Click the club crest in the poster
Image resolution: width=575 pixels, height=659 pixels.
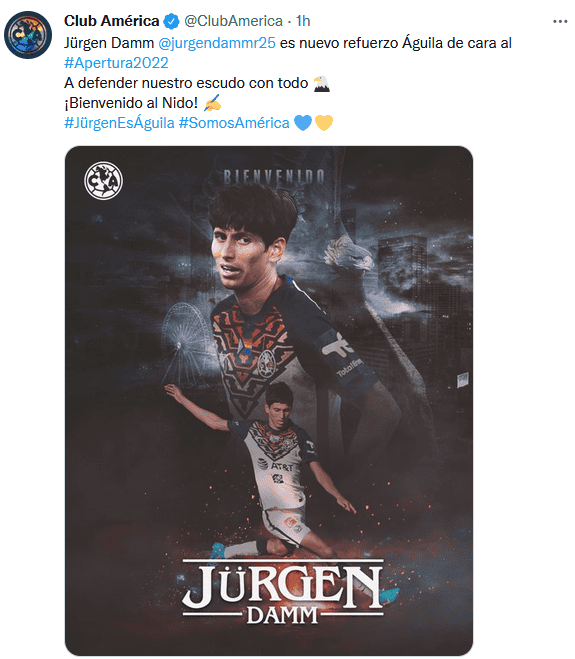pyautogui.click(x=103, y=181)
